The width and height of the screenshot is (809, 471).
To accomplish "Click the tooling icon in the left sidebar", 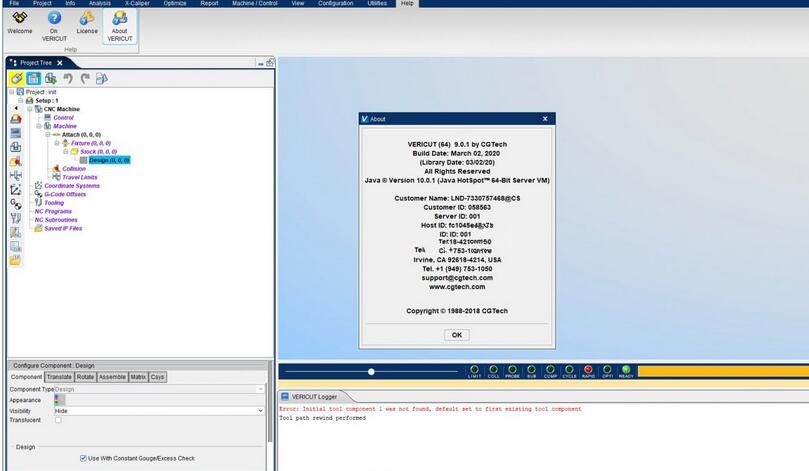I will coord(15,219).
